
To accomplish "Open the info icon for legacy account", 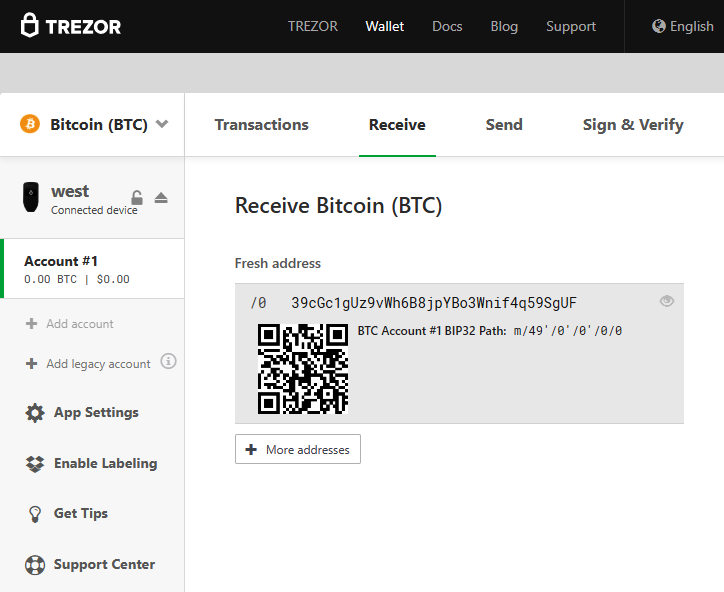I will click(x=168, y=361).
